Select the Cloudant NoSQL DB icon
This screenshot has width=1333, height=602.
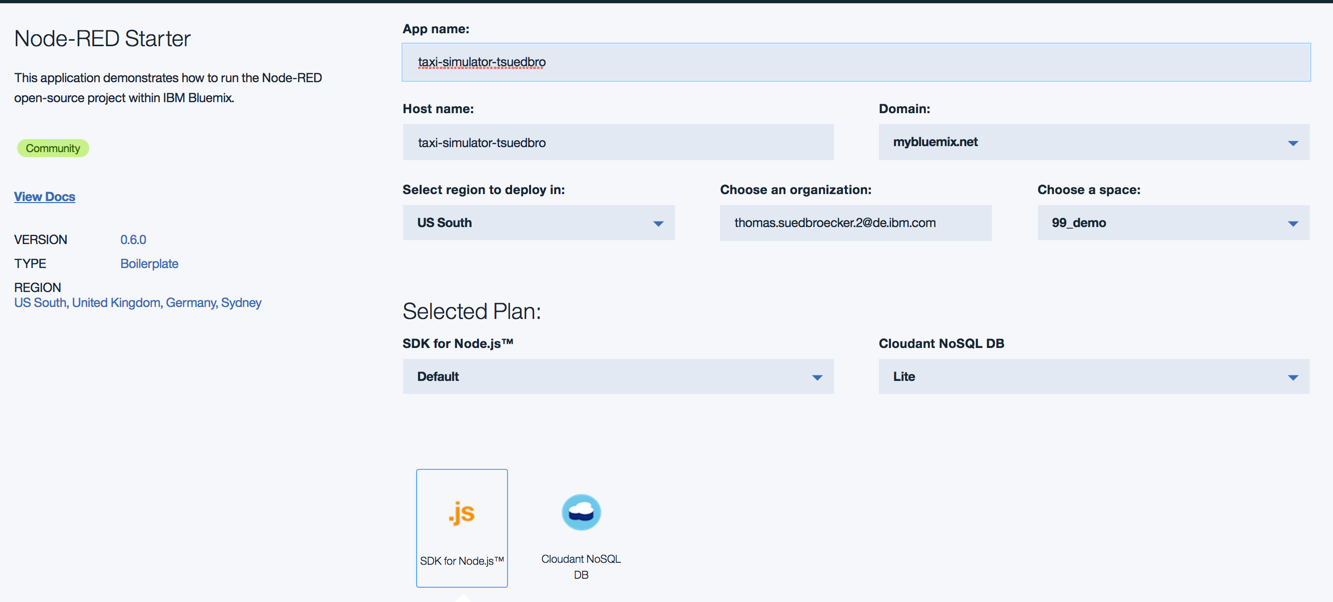(581, 512)
